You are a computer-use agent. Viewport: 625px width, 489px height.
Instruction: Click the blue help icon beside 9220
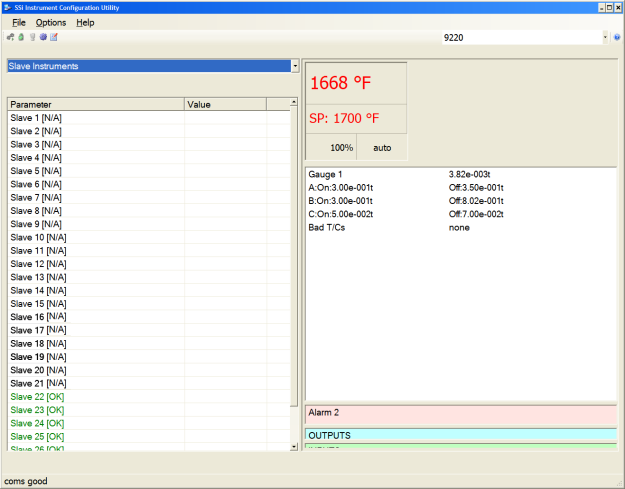pyautogui.click(x=617, y=37)
